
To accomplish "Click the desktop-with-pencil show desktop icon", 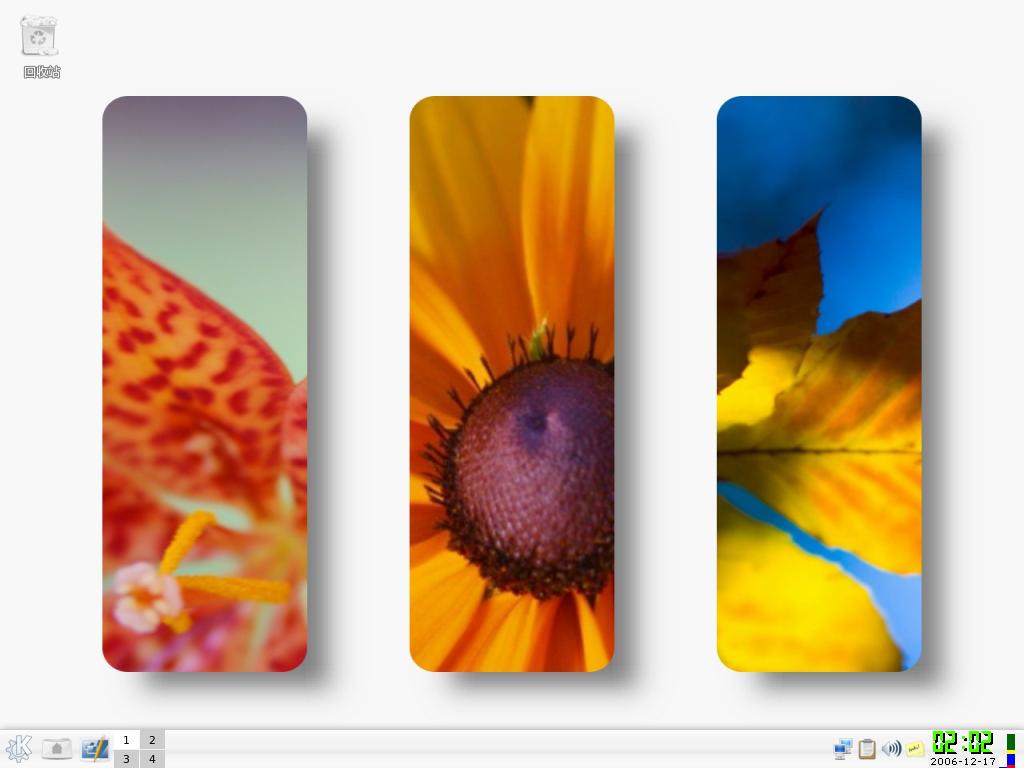I will click(95, 748).
